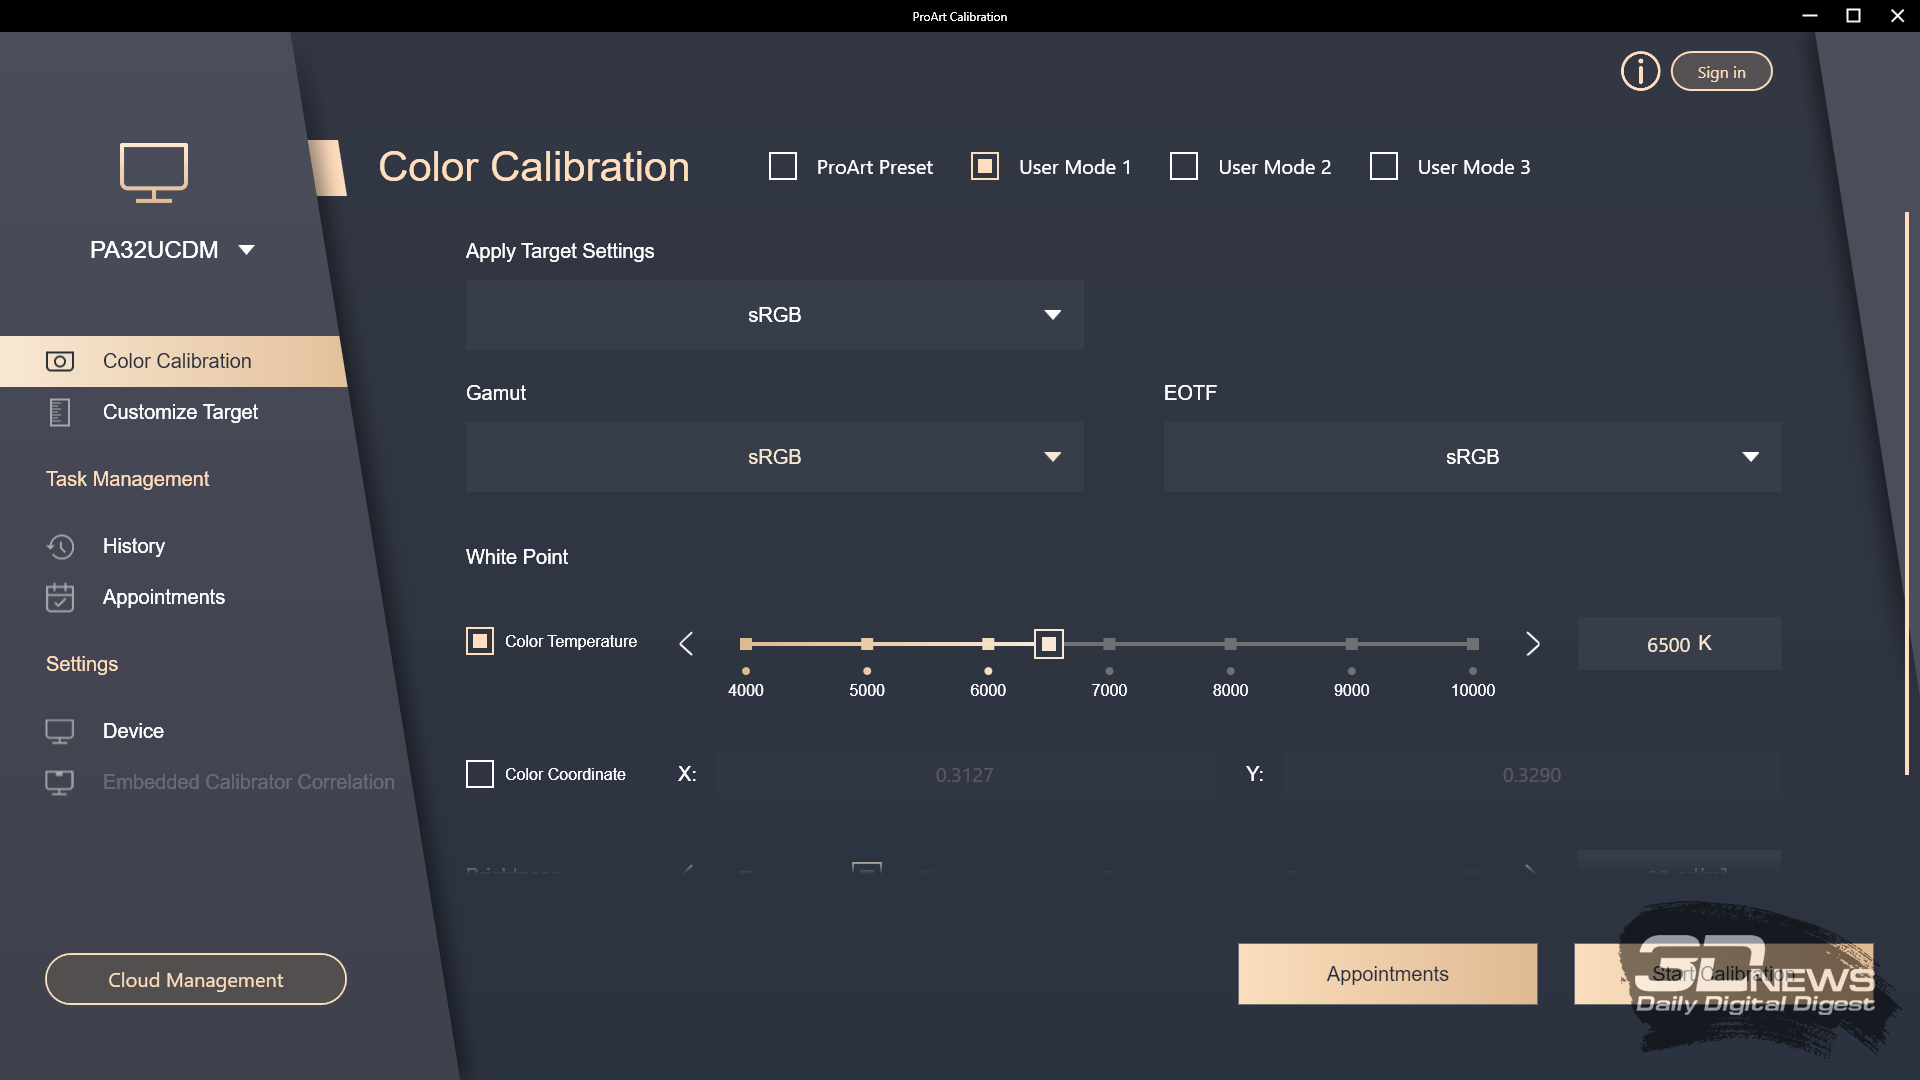Set color temperature slider to 9000 mark
1920x1080 pixels.
1352,644
